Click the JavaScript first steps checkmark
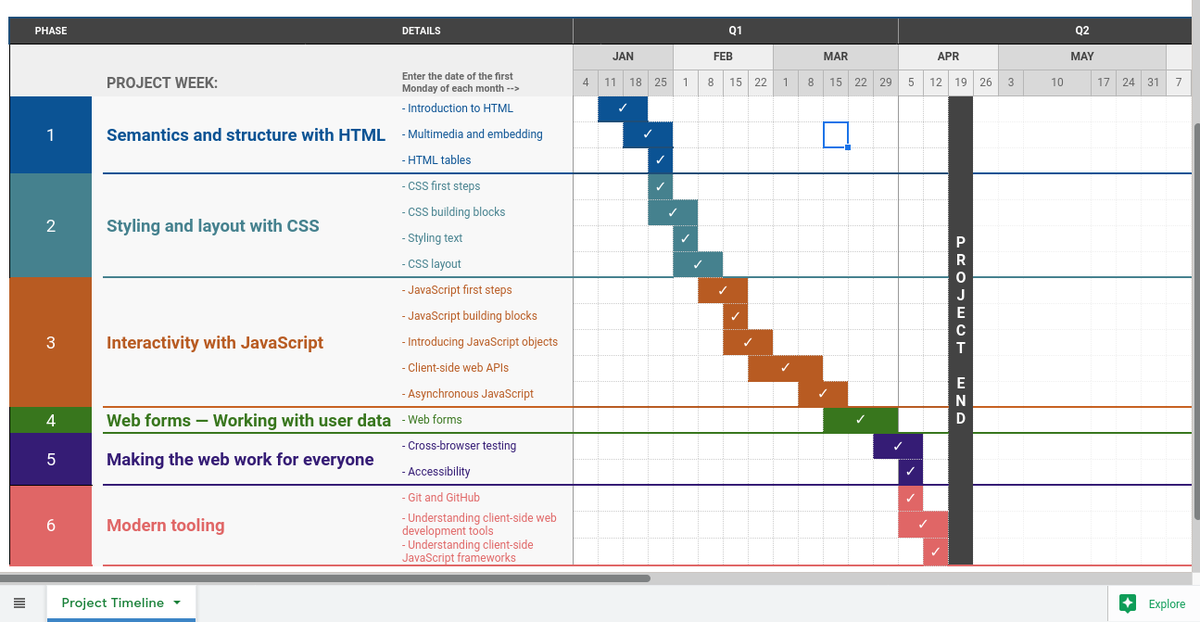1200x622 pixels. (722, 290)
